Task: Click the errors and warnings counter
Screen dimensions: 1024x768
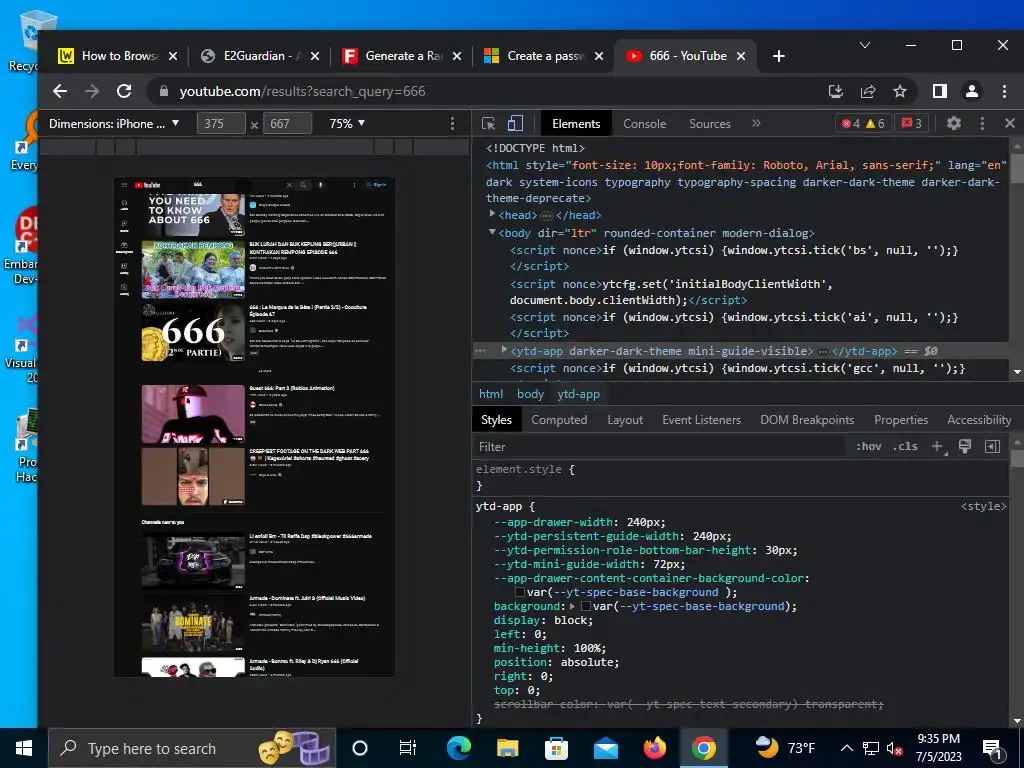Action: click(863, 123)
